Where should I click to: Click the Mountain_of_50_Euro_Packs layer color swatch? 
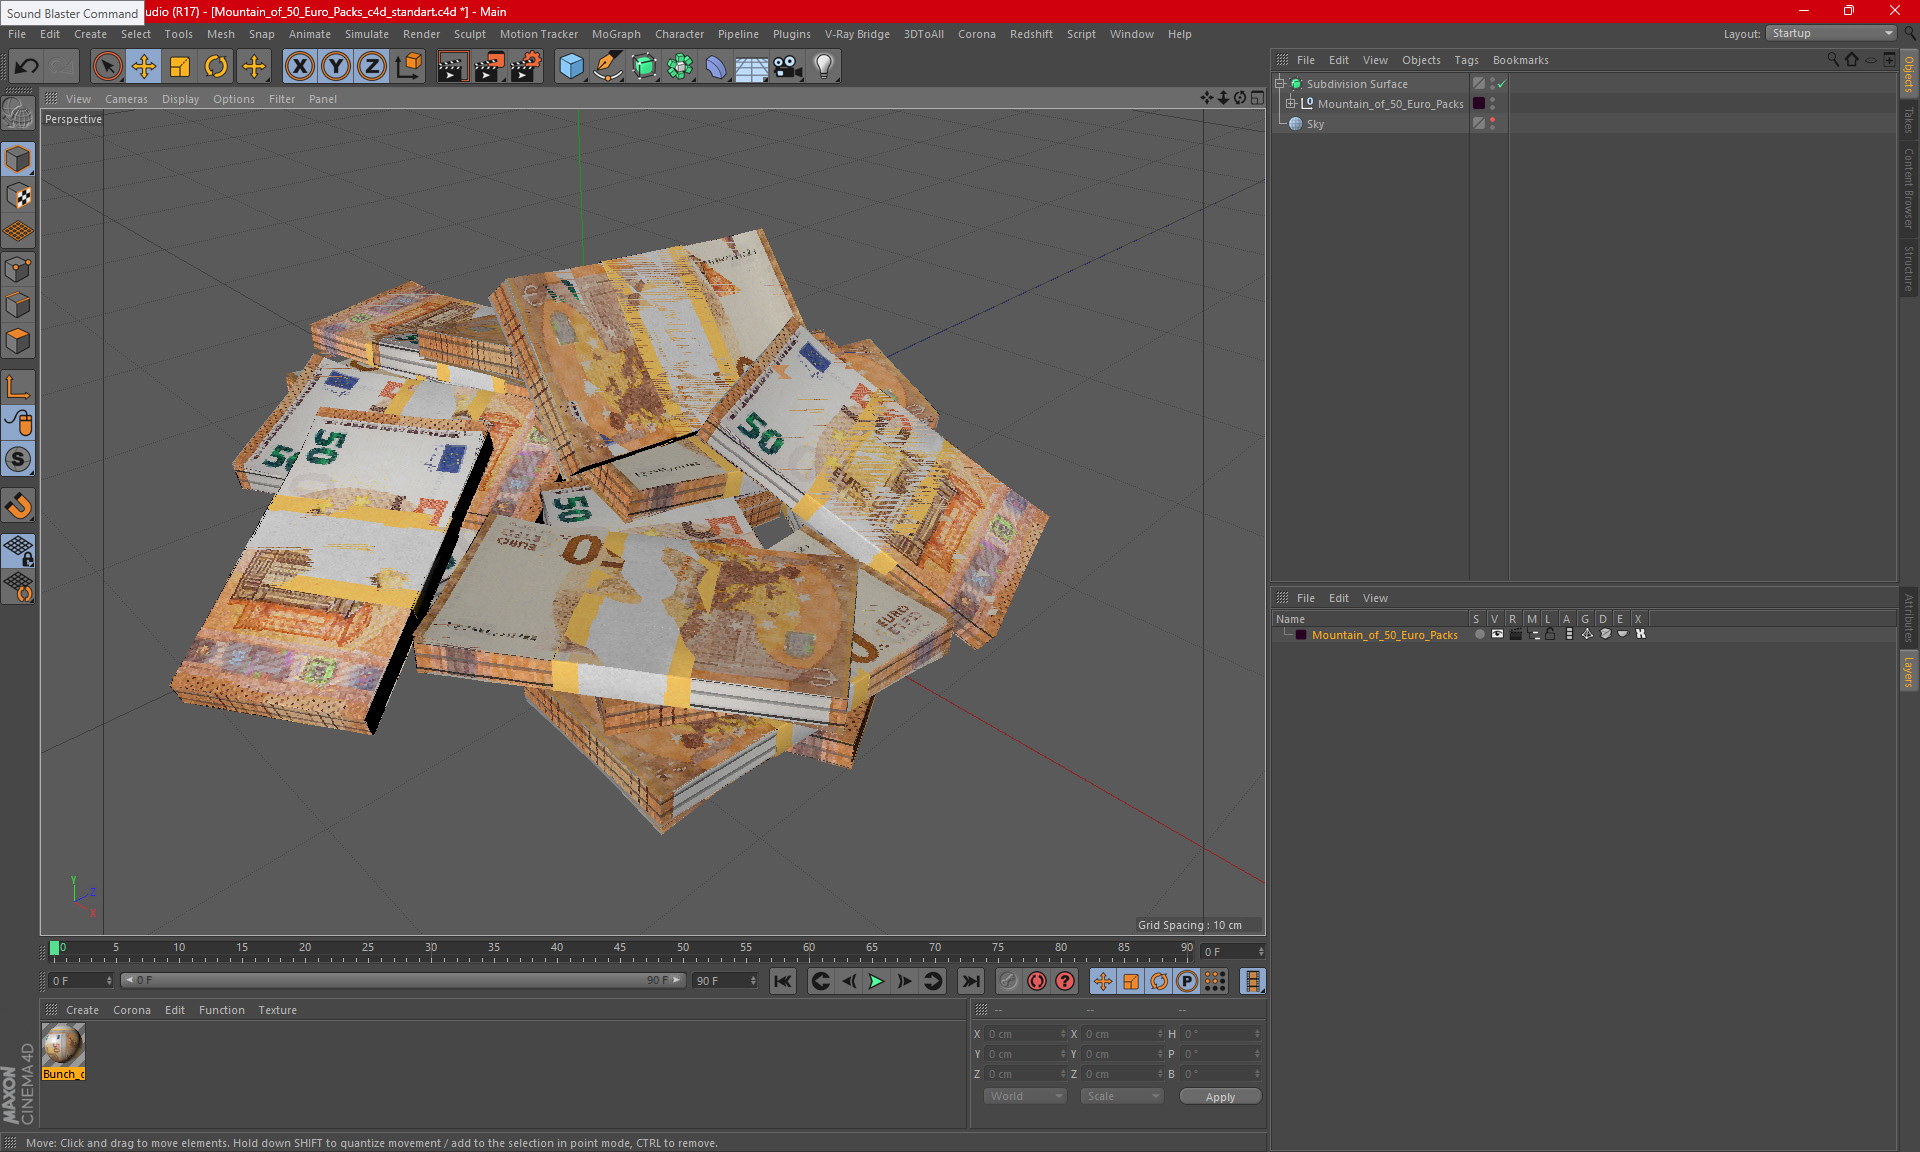1479,103
